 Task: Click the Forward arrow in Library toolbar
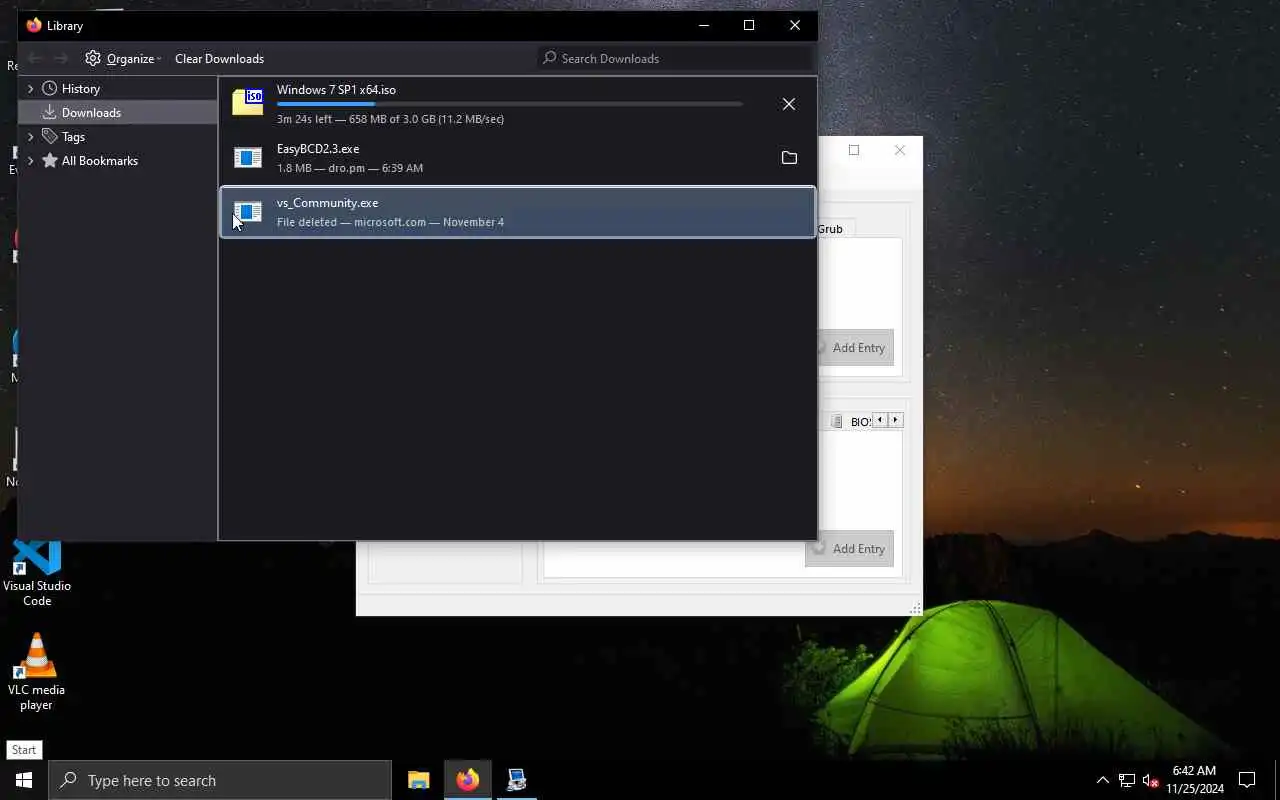[61, 58]
